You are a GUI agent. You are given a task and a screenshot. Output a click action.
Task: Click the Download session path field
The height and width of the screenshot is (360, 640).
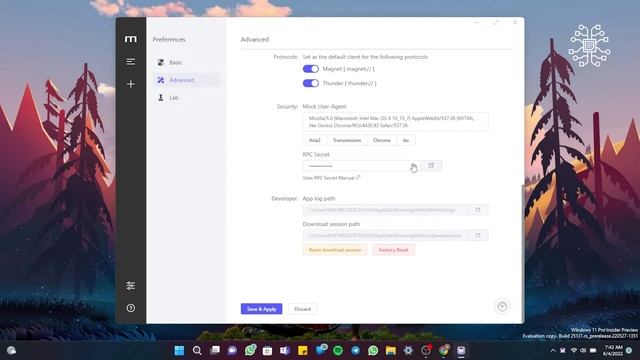pos(386,236)
